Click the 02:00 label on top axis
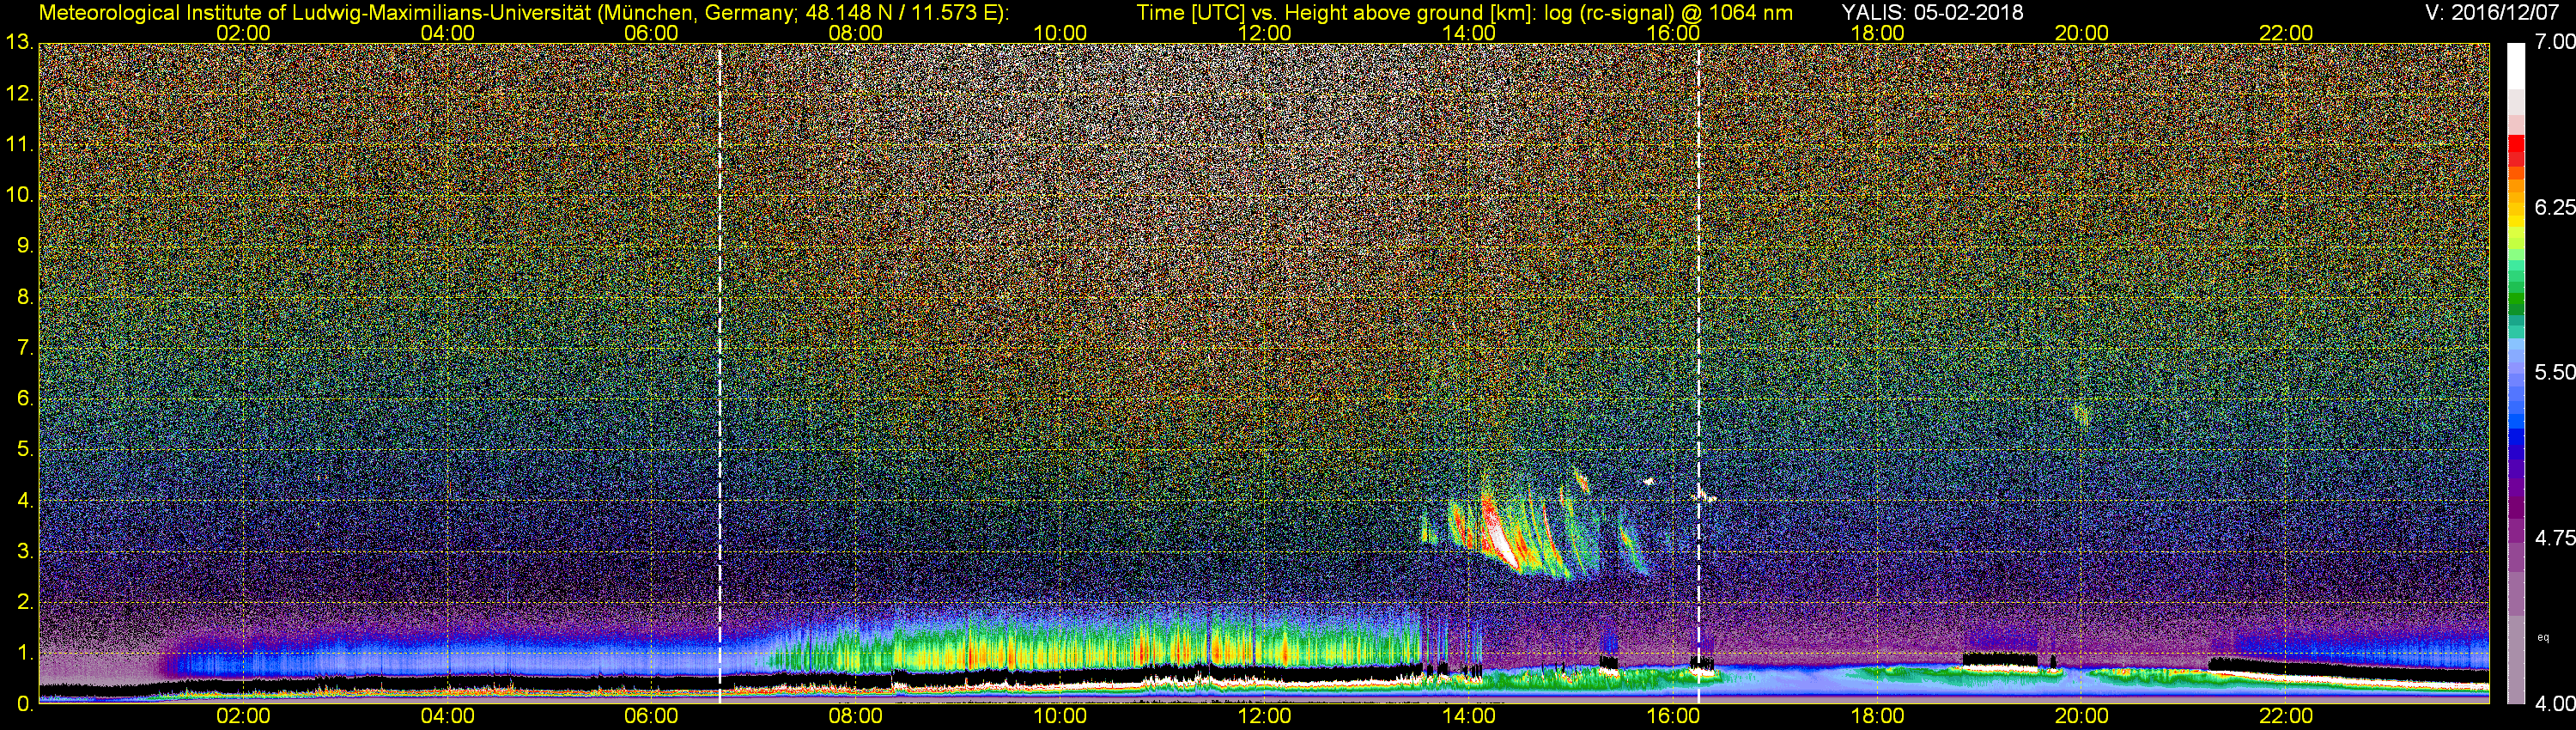This screenshot has width=2576, height=730. click(243, 33)
